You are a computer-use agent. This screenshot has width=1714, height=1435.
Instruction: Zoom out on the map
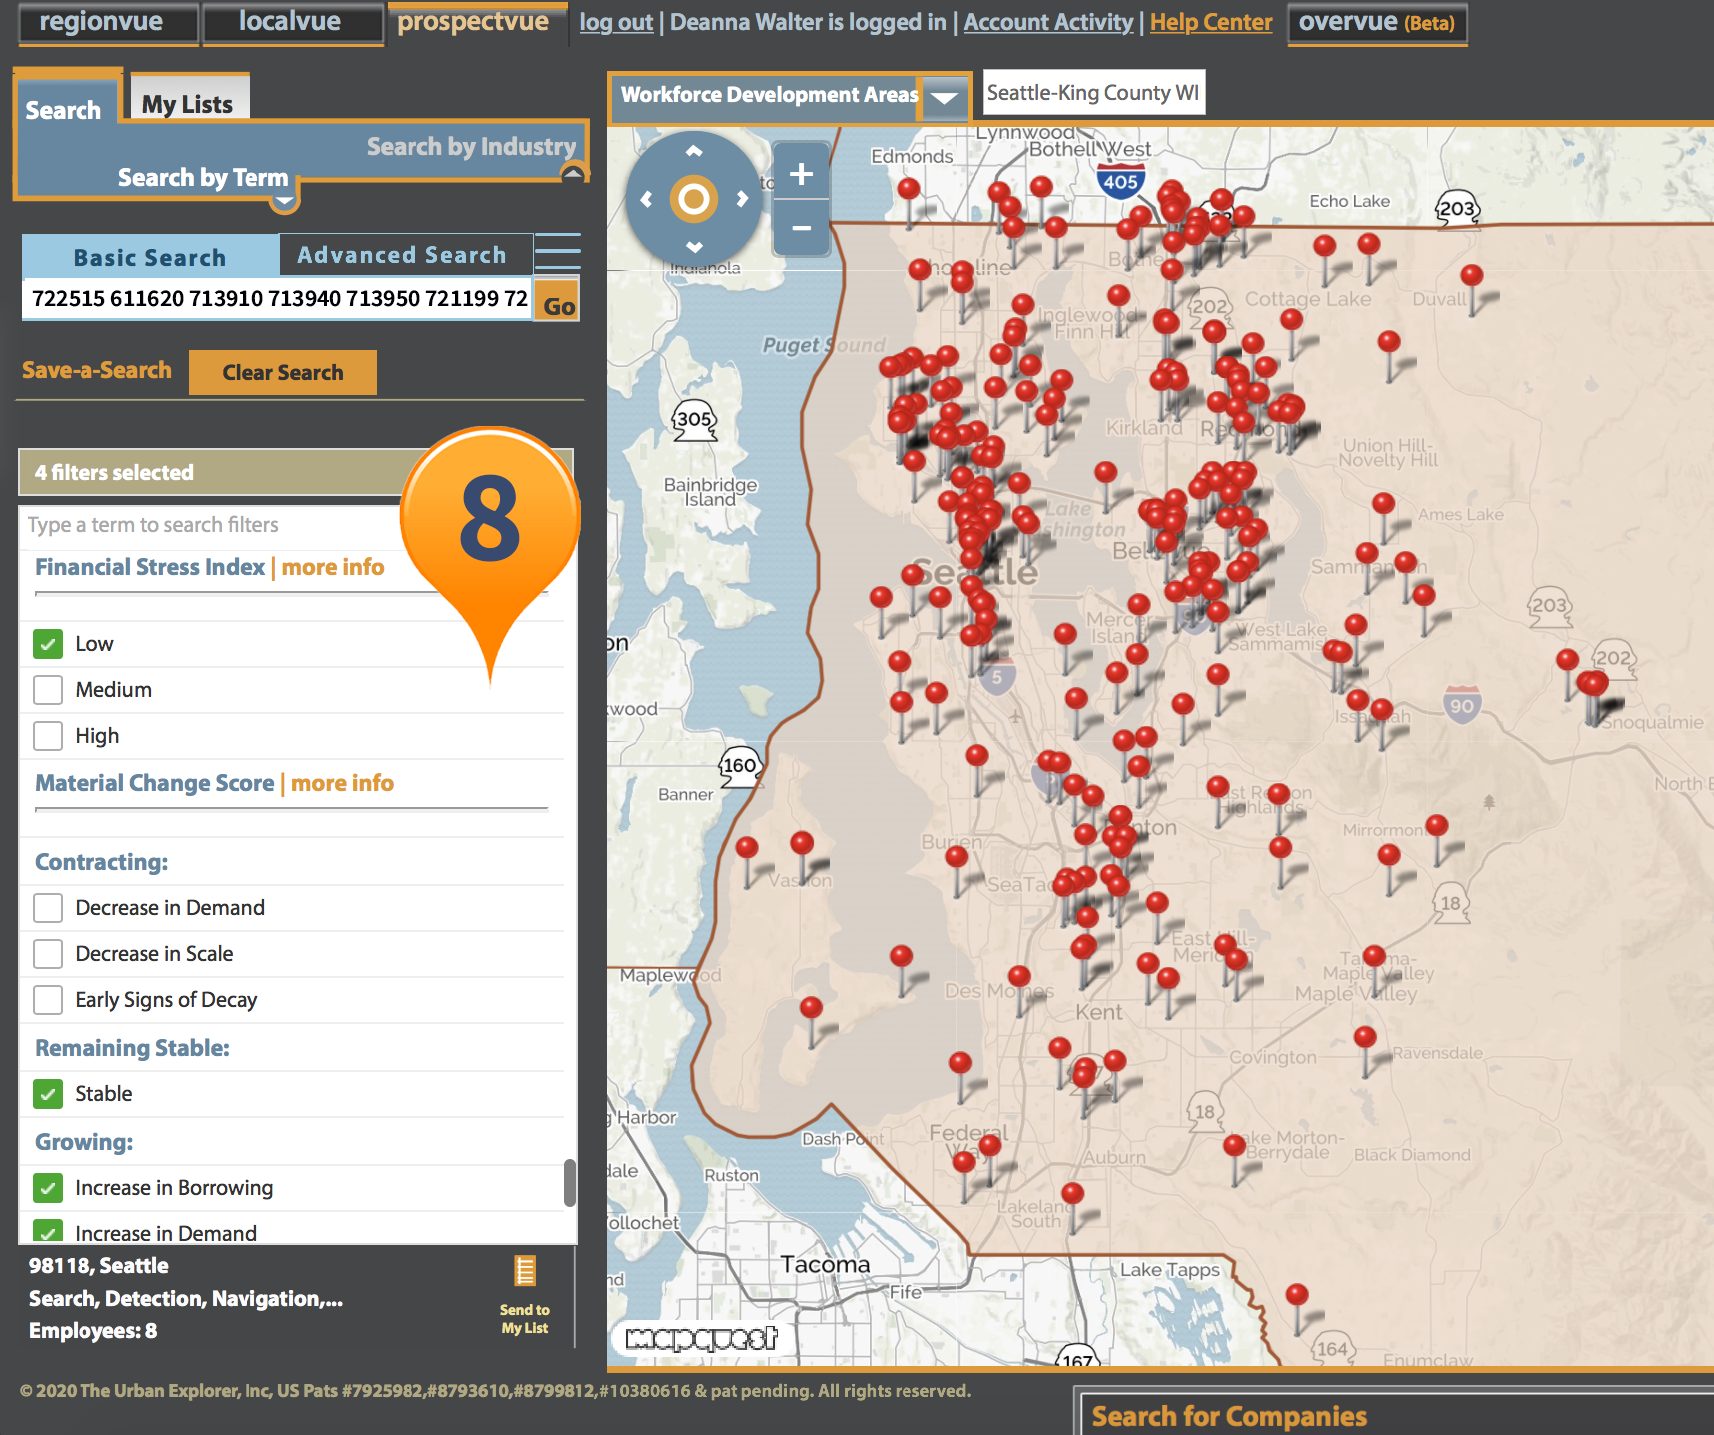pos(801,228)
